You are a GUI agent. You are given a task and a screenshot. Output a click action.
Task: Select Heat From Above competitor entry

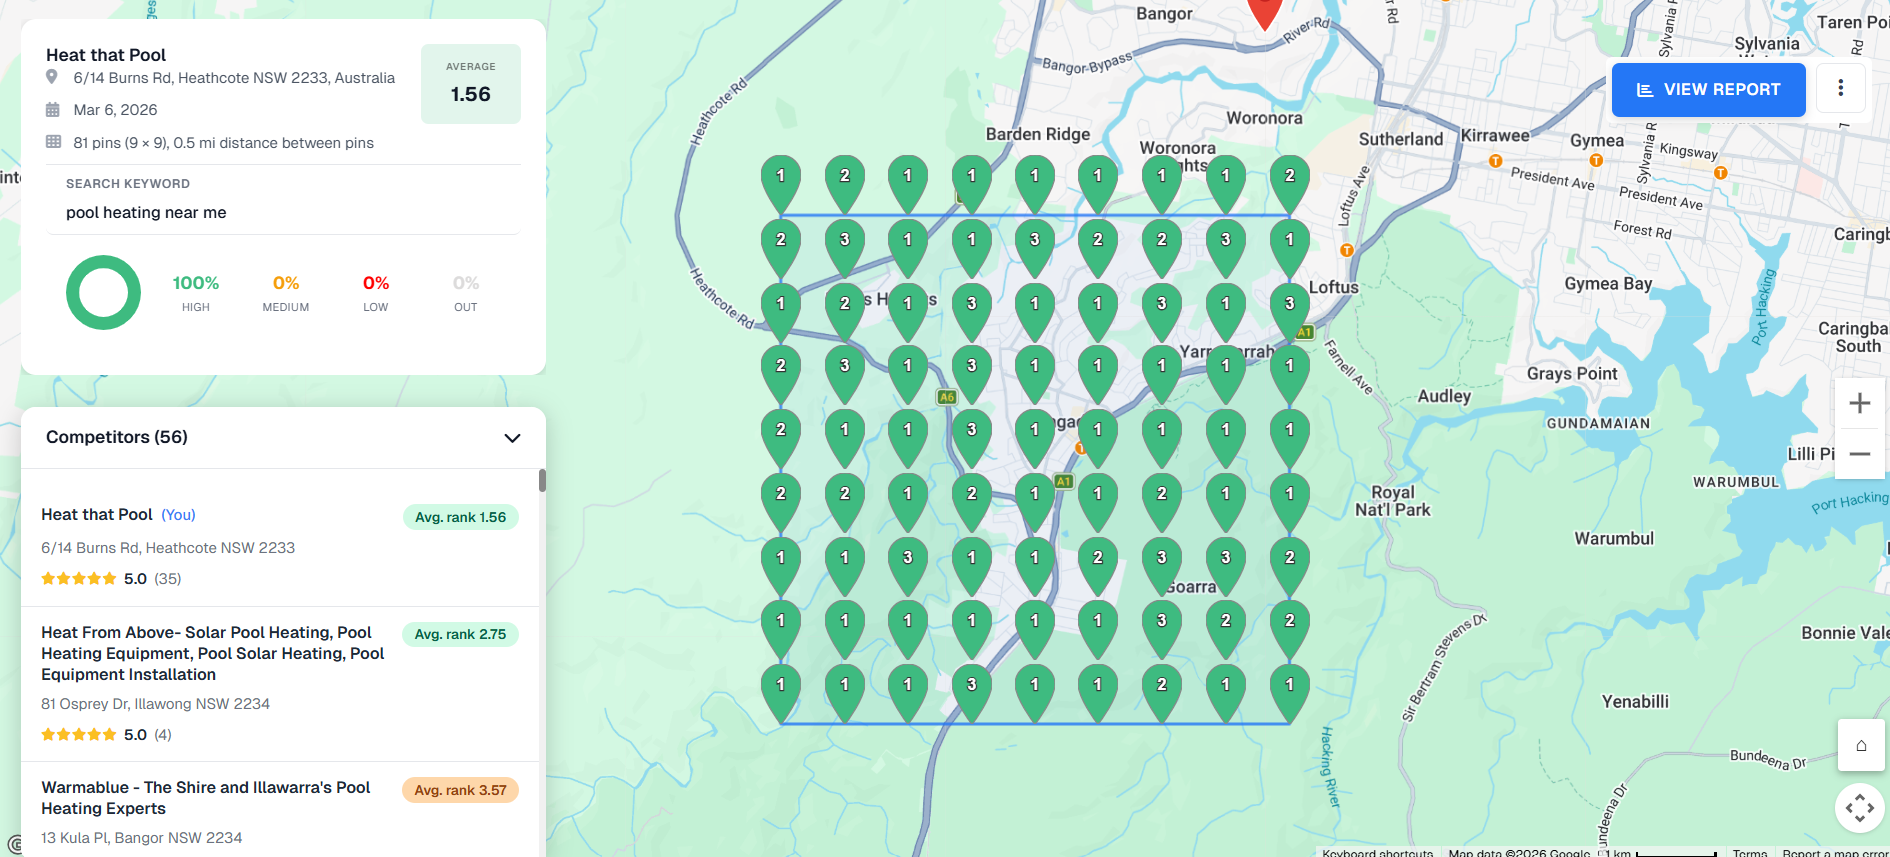click(x=280, y=684)
